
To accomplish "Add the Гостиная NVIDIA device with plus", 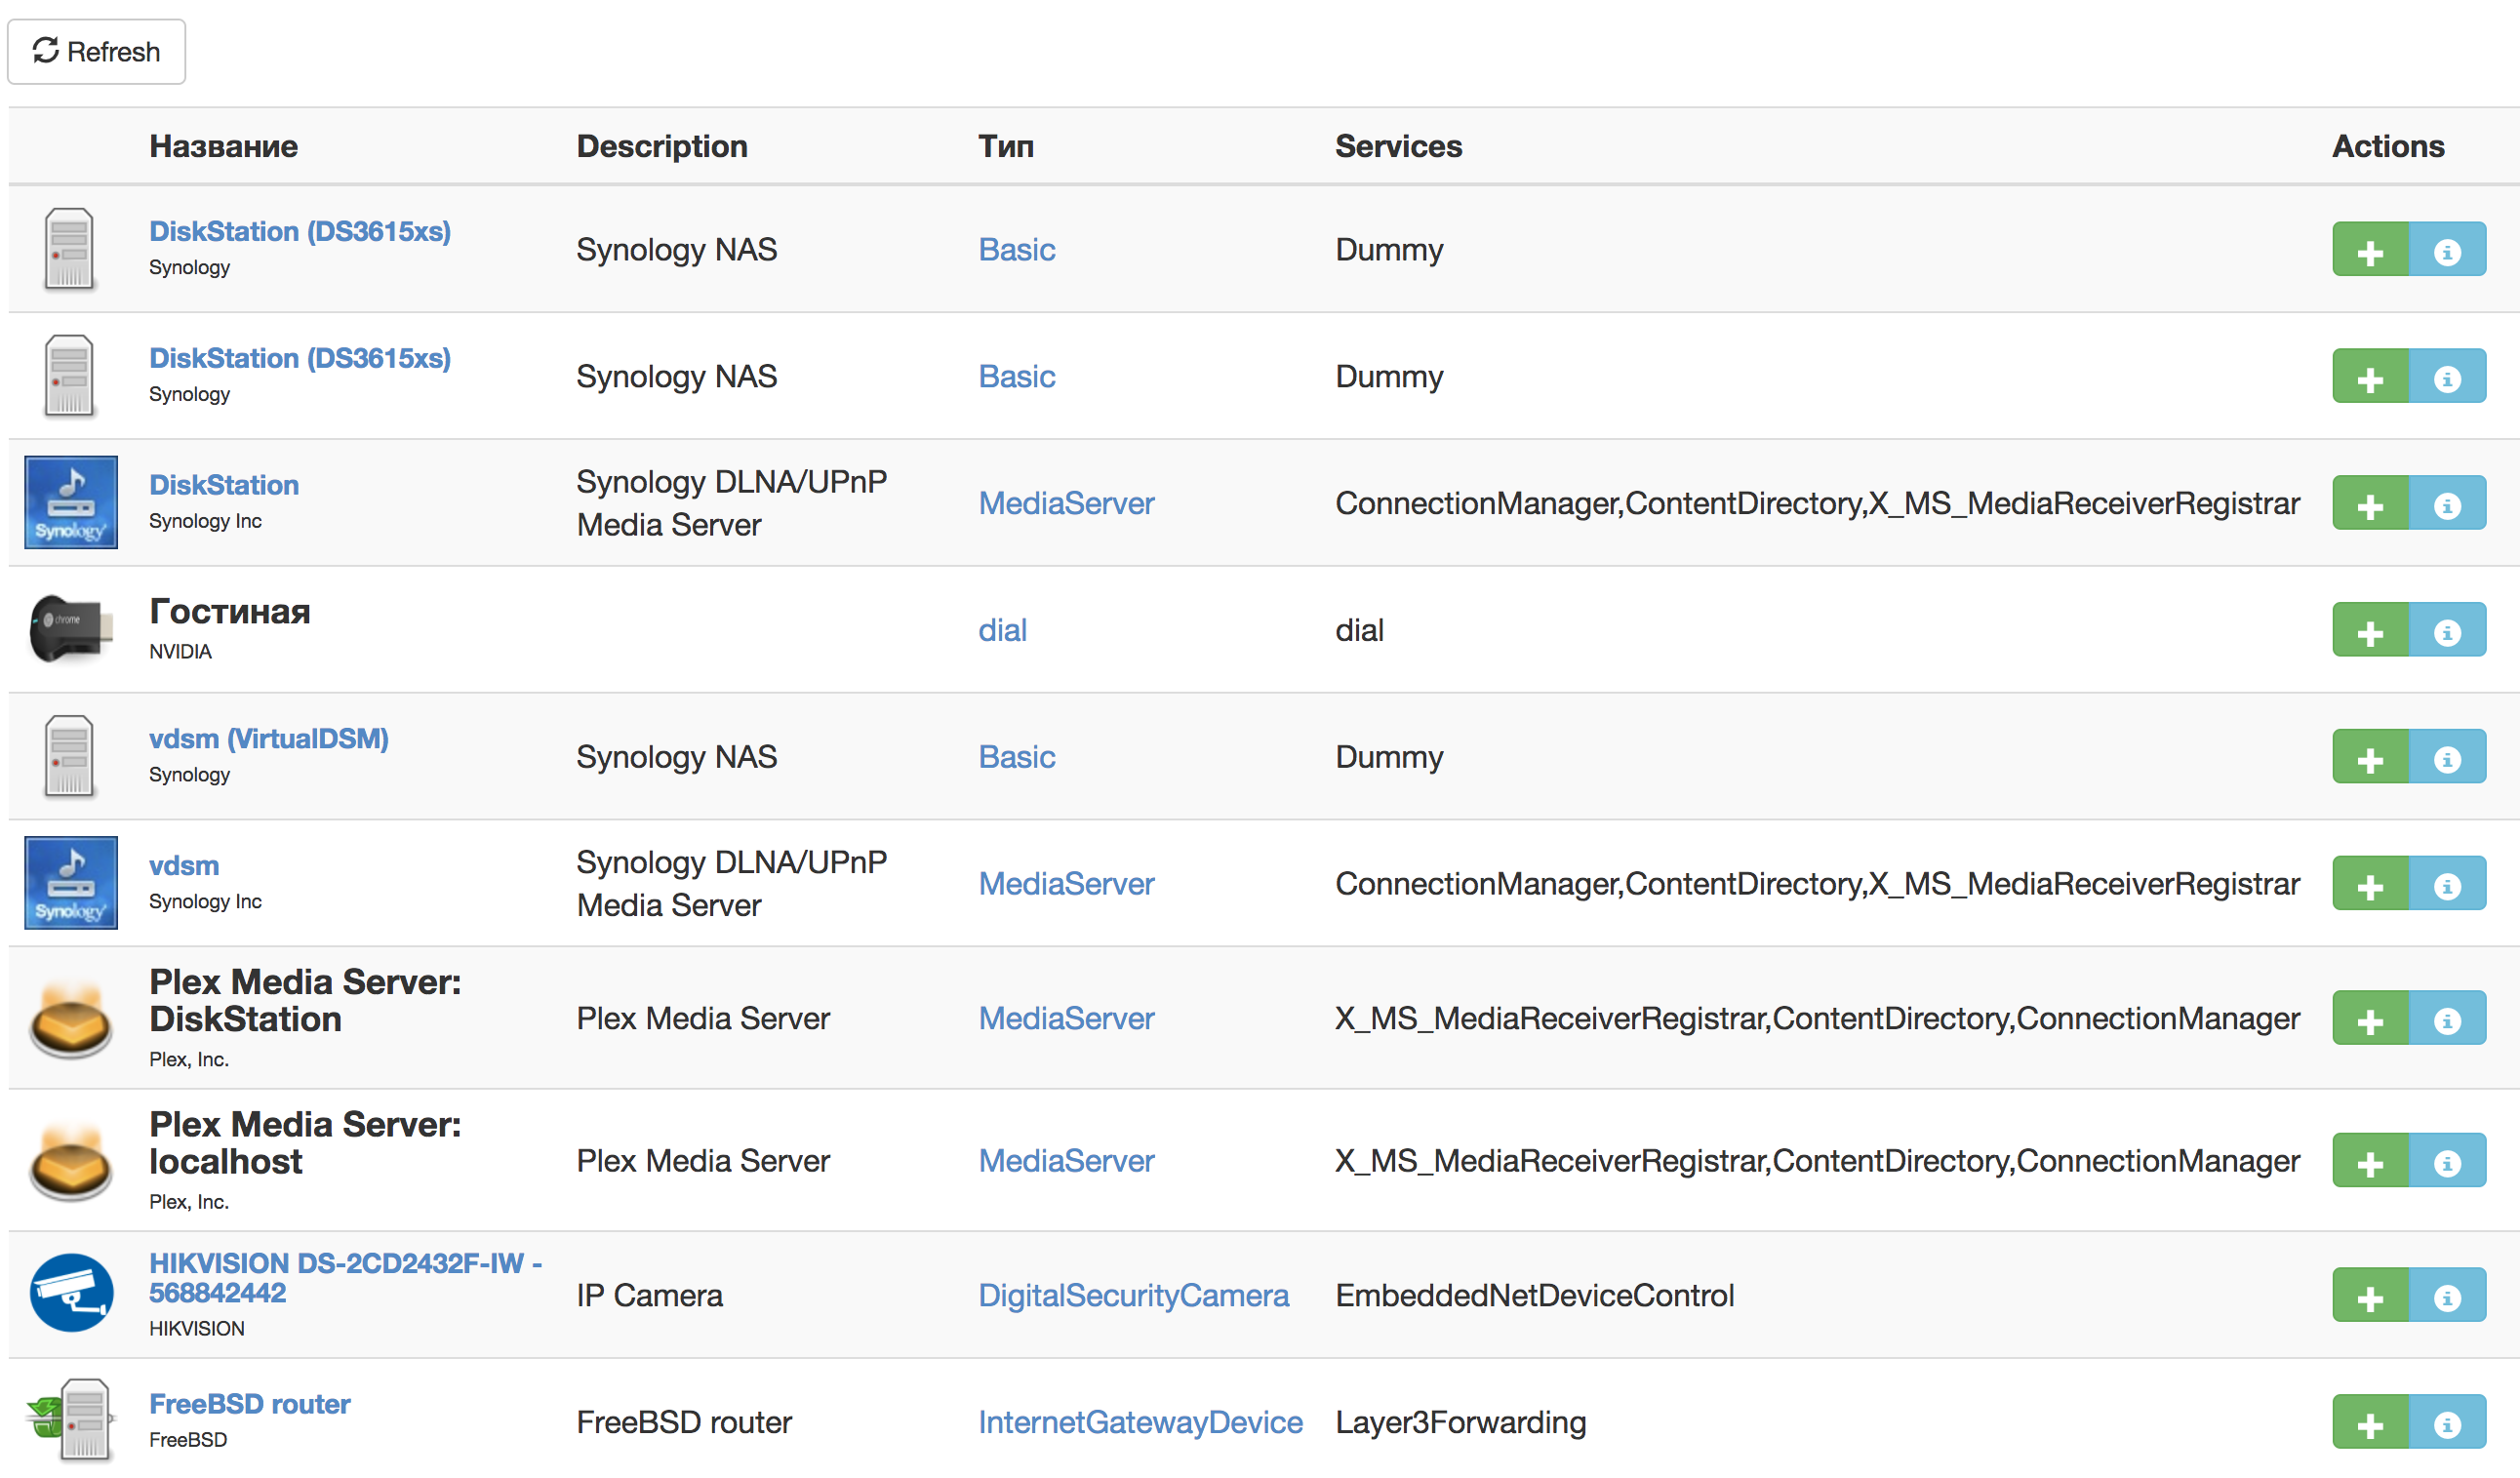I will tap(2369, 632).
